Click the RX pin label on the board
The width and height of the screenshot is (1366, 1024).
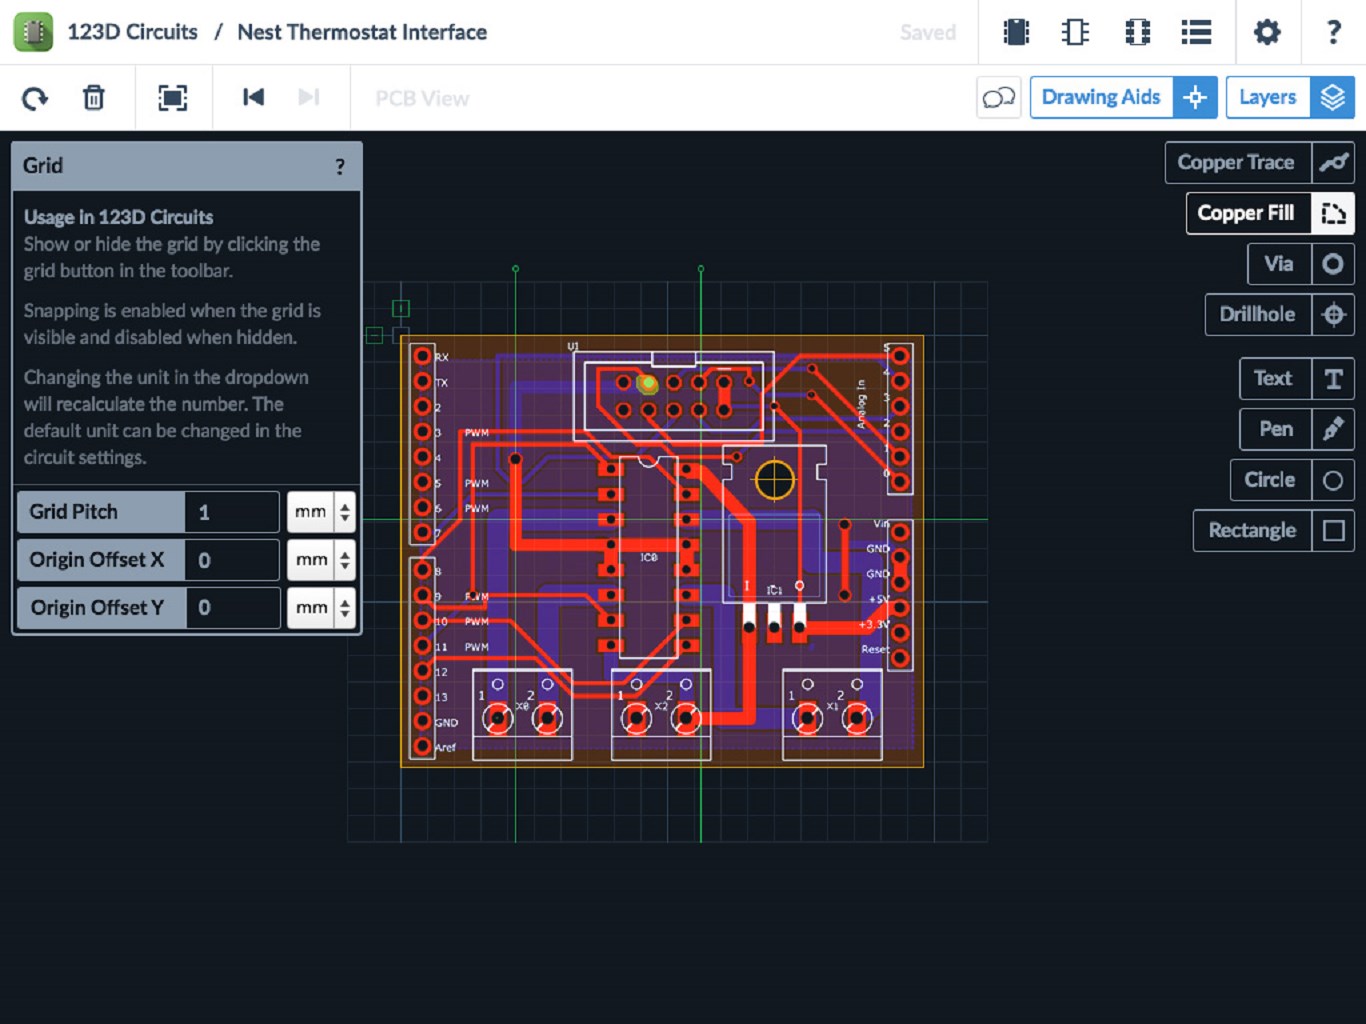[442, 357]
